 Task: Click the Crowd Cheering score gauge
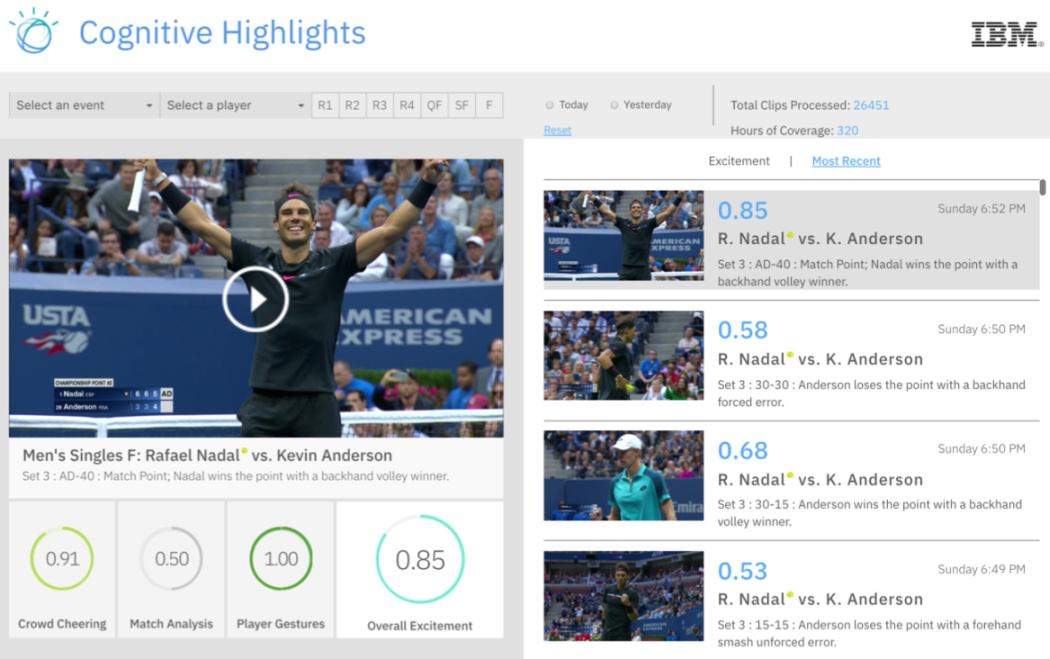[62, 559]
